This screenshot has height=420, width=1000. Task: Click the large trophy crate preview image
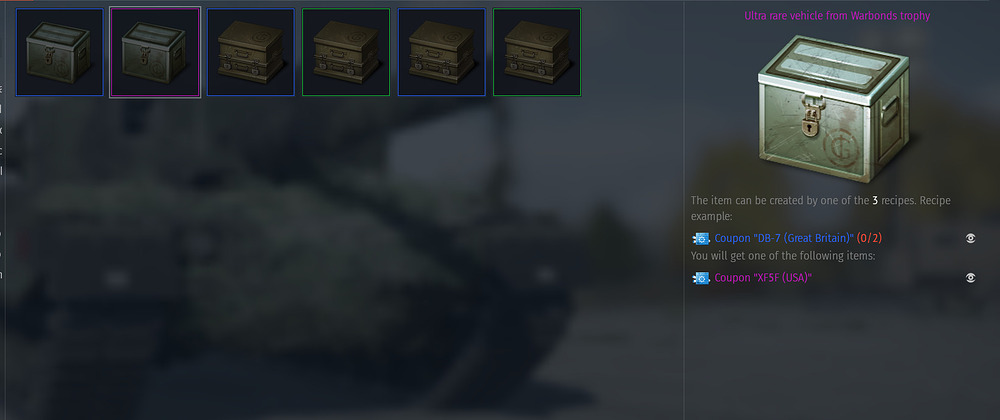click(x=834, y=108)
